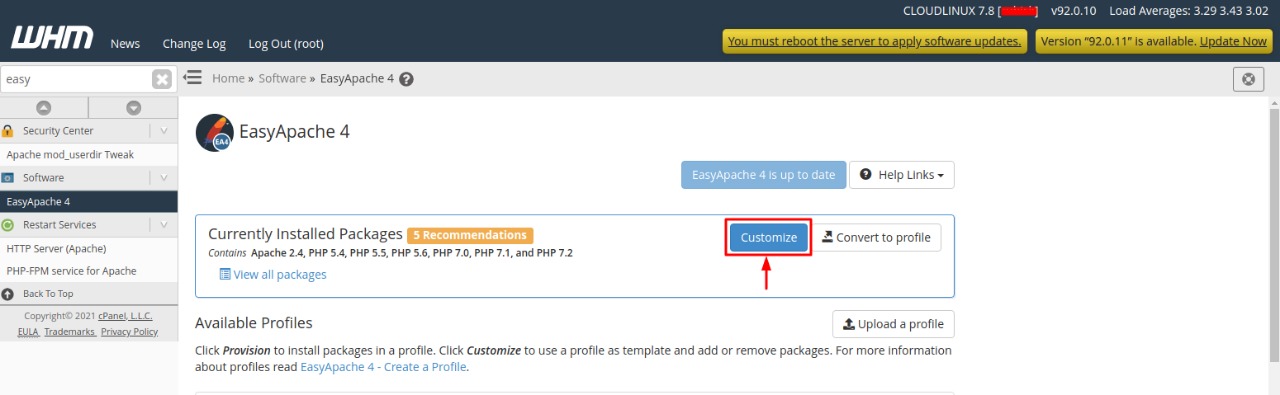Collapse the Software section chevron
This screenshot has height=395, width=1280.
[x=164, y=178]
